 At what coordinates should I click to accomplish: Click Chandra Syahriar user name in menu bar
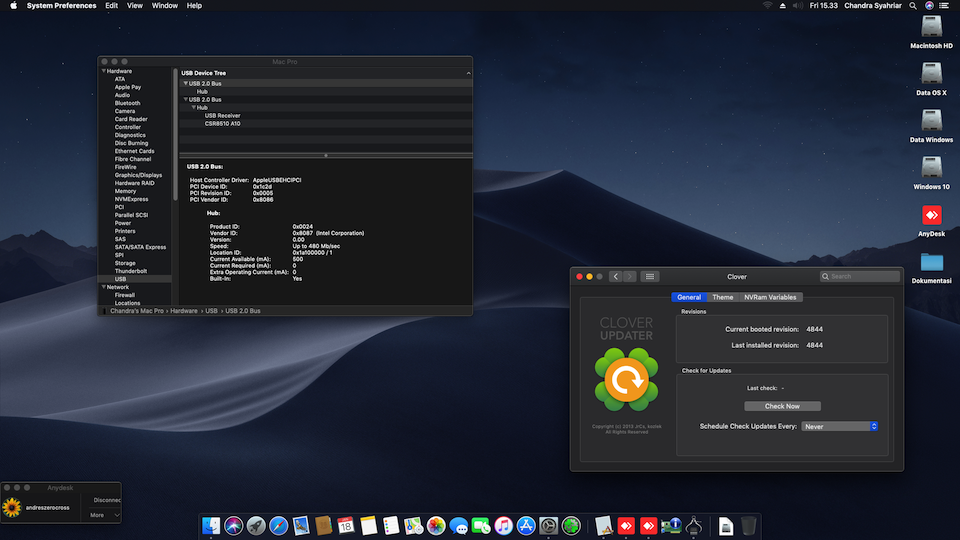tap(872, 6)
